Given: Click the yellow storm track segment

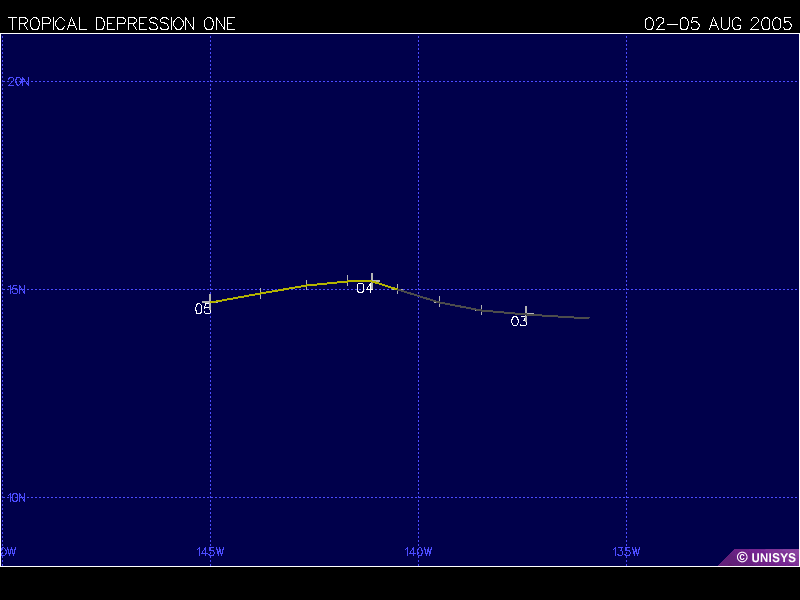Looking at the screenshot, I should (290, 288).
